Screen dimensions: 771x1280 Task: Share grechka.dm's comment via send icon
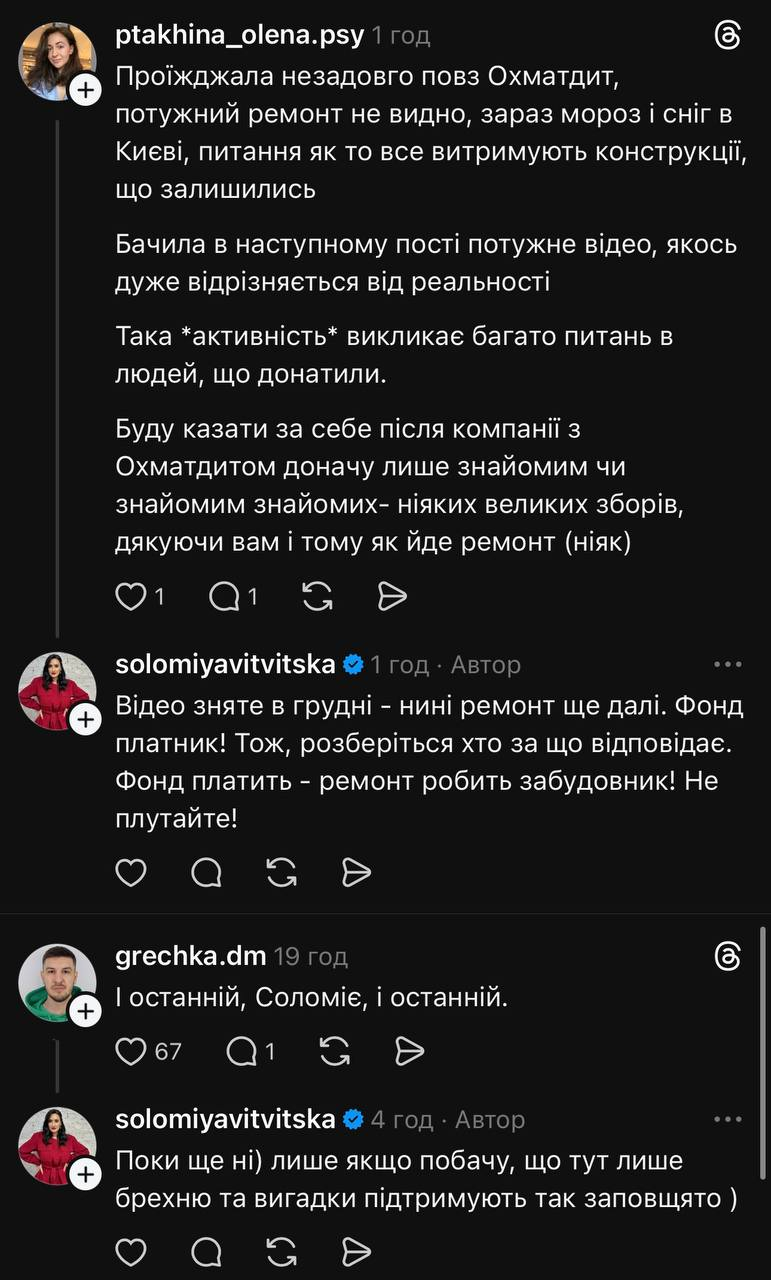coord(410,1051)
